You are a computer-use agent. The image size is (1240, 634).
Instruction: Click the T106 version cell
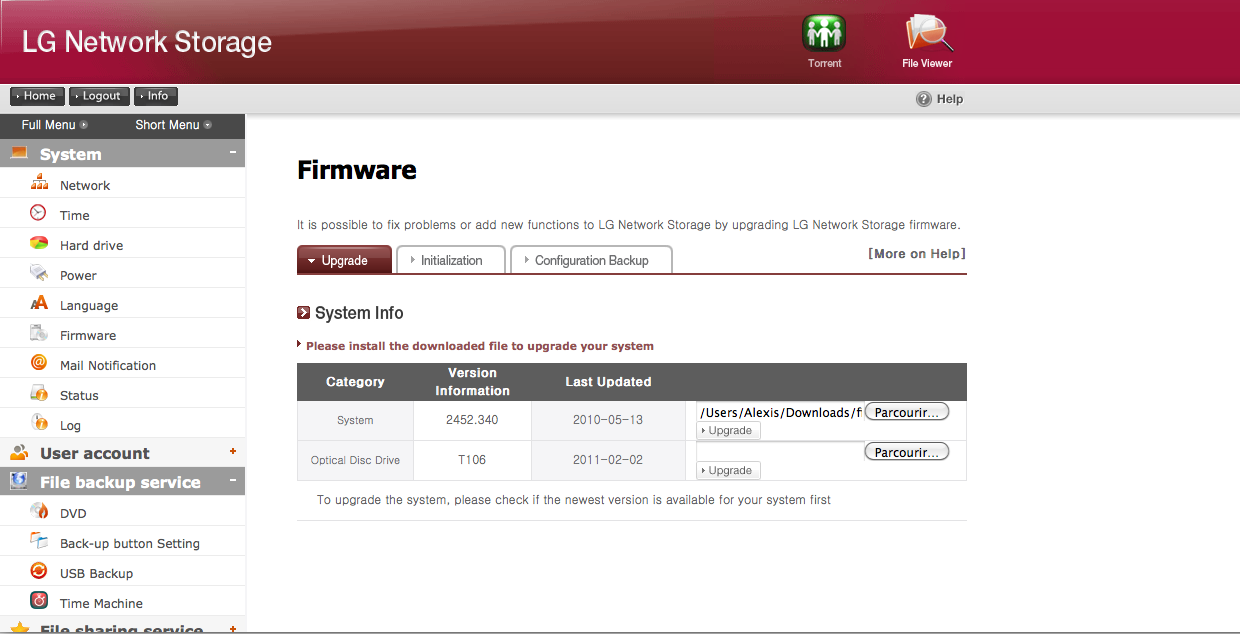(472, 460)
